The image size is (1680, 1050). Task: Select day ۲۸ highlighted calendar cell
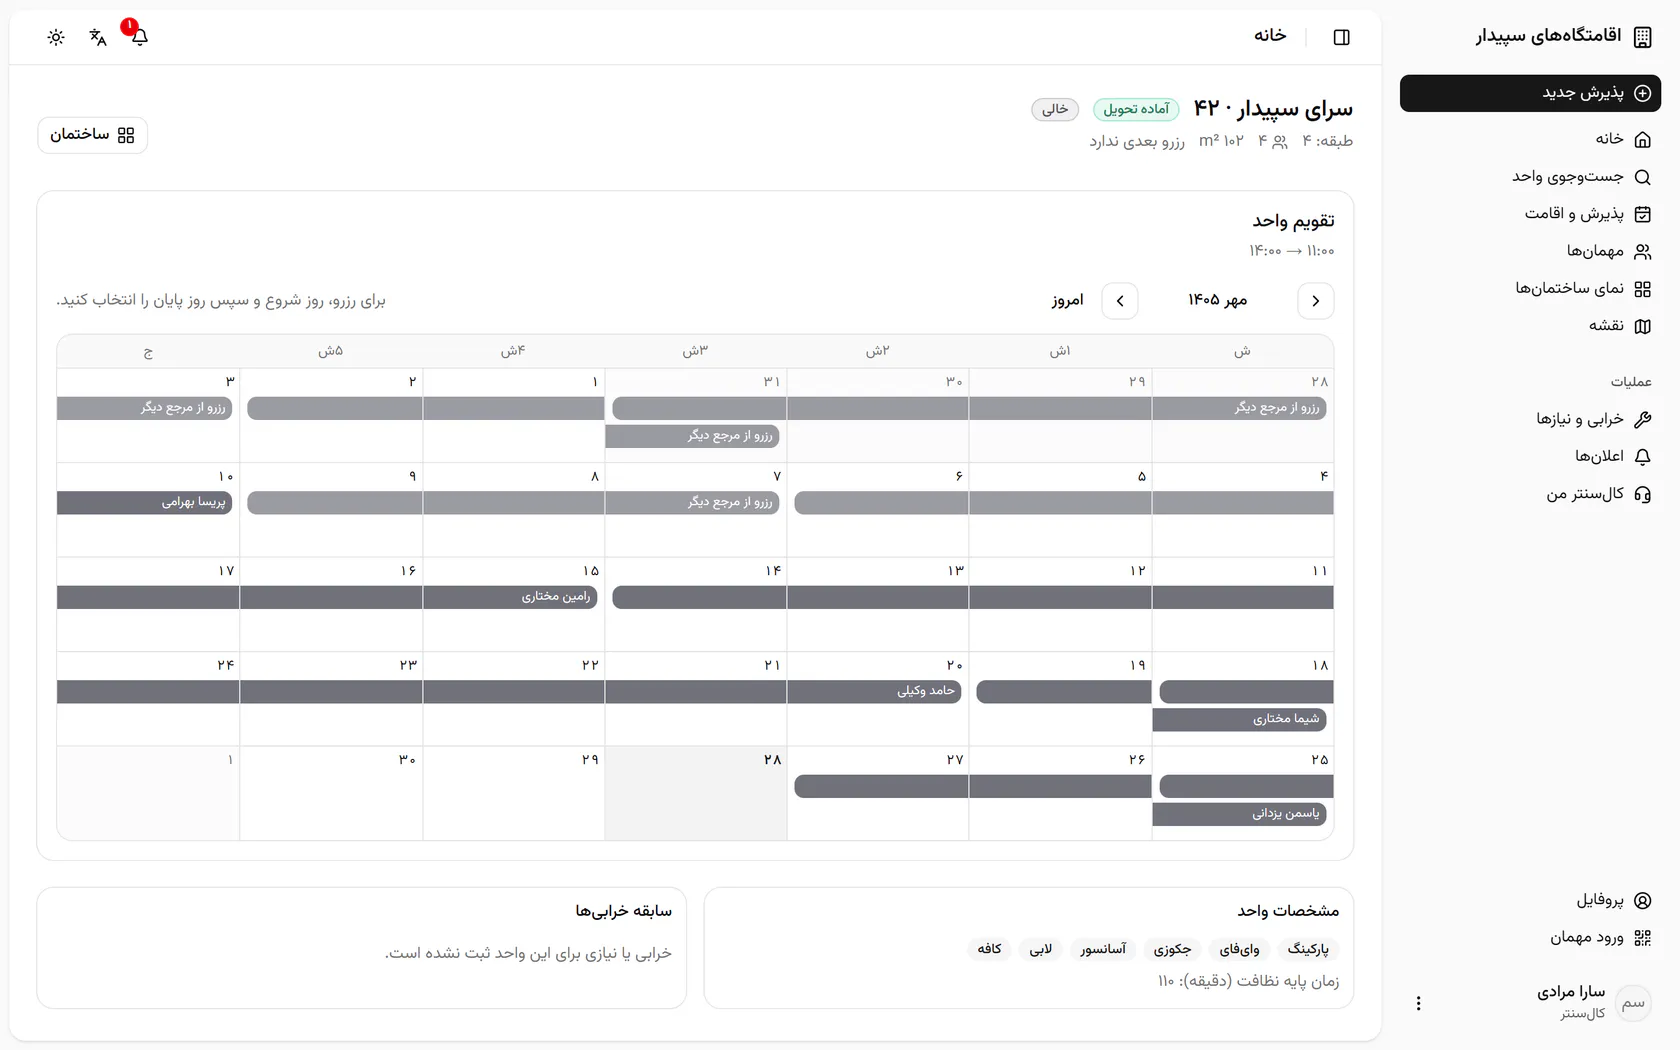[x=696, y=793]
